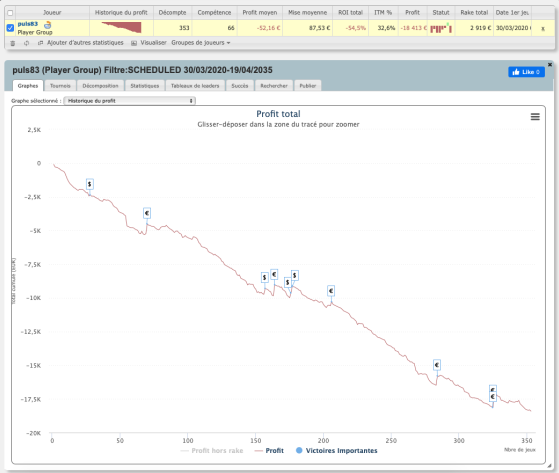Image resolution: width=559 pixels, height=473 pixels.
Task: Open the Décomposition tab
Action: click(100, 86)
